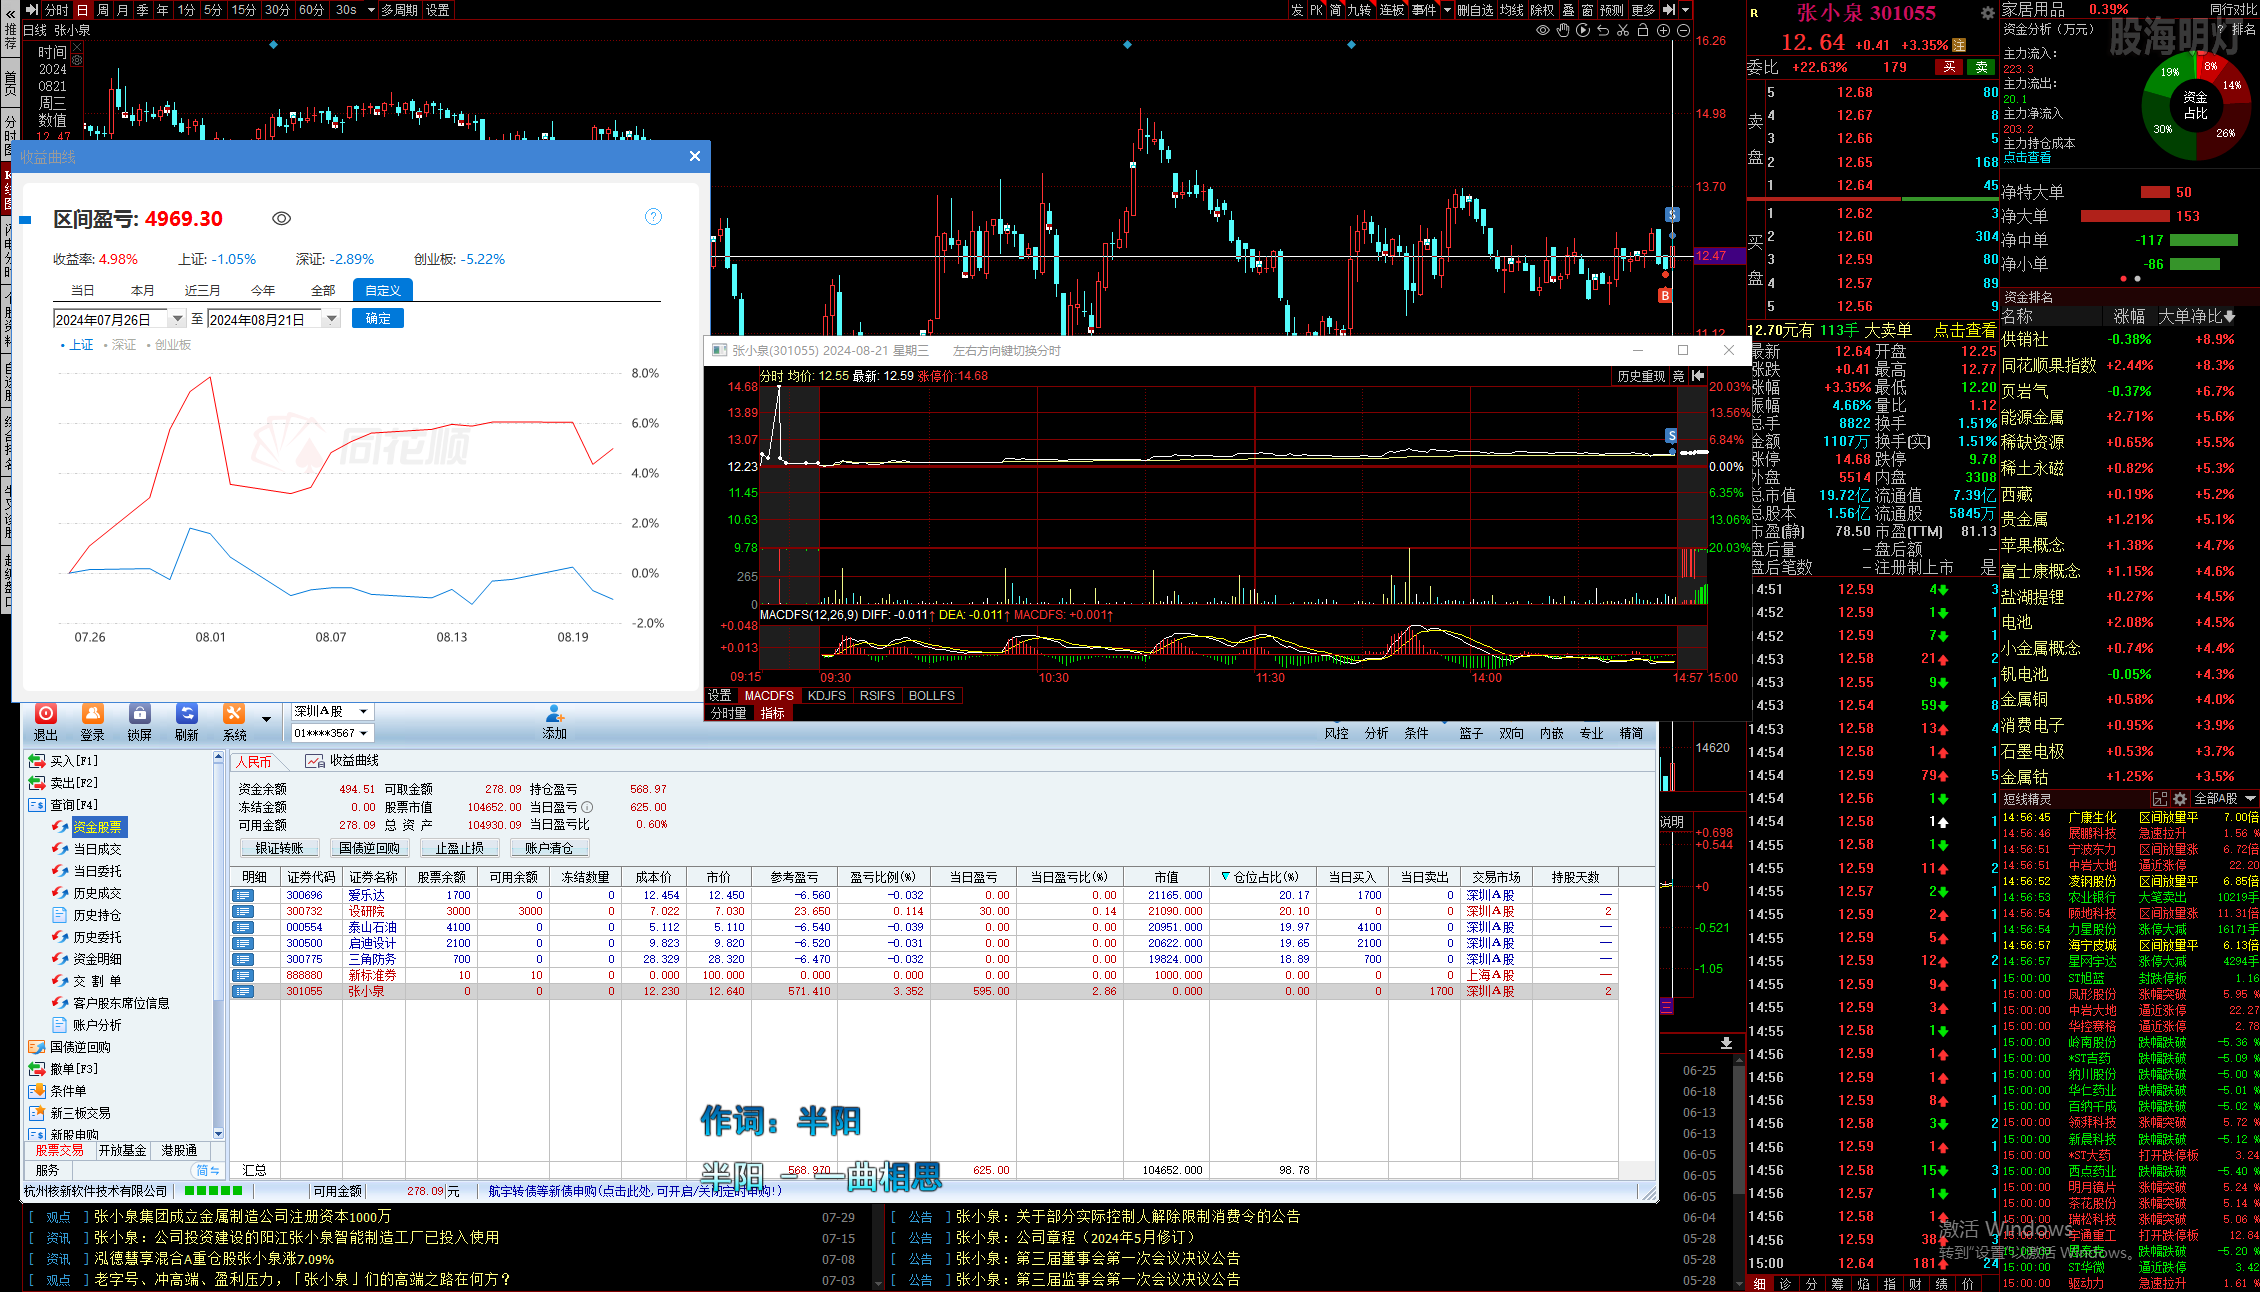Click the 账户清仓 button
This screenshot has height=1292, width=2260.
click(549, 848)
